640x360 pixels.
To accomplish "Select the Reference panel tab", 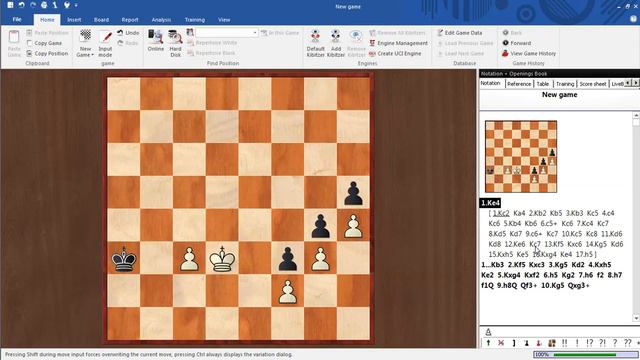I will tap(519, 84).
